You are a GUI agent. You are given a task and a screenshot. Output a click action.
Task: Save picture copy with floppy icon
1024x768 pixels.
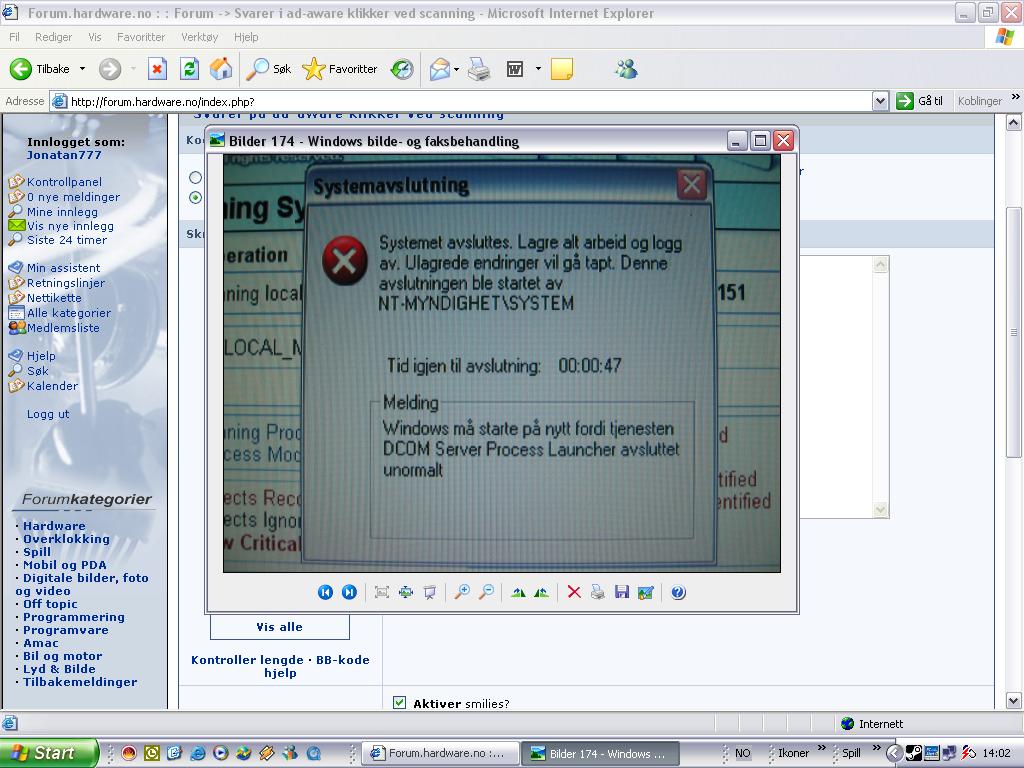coord(622,592)
